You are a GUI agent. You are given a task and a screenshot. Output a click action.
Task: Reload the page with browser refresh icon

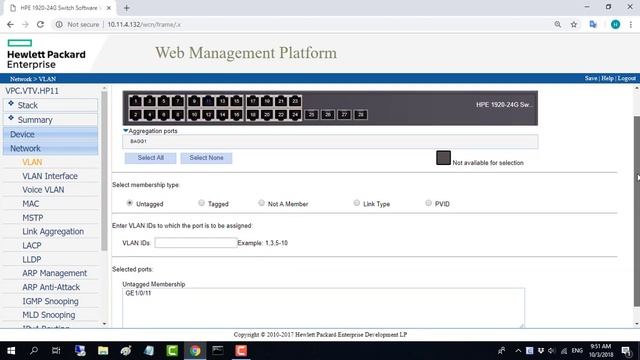(40, 24)
